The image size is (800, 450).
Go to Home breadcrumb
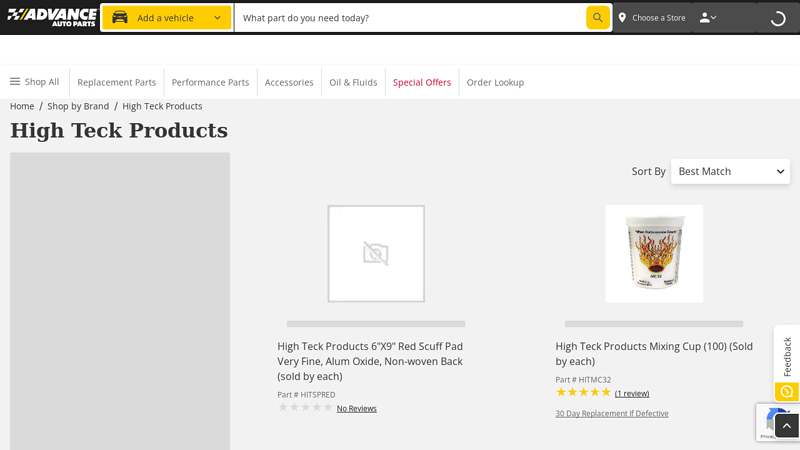point(22,106)
